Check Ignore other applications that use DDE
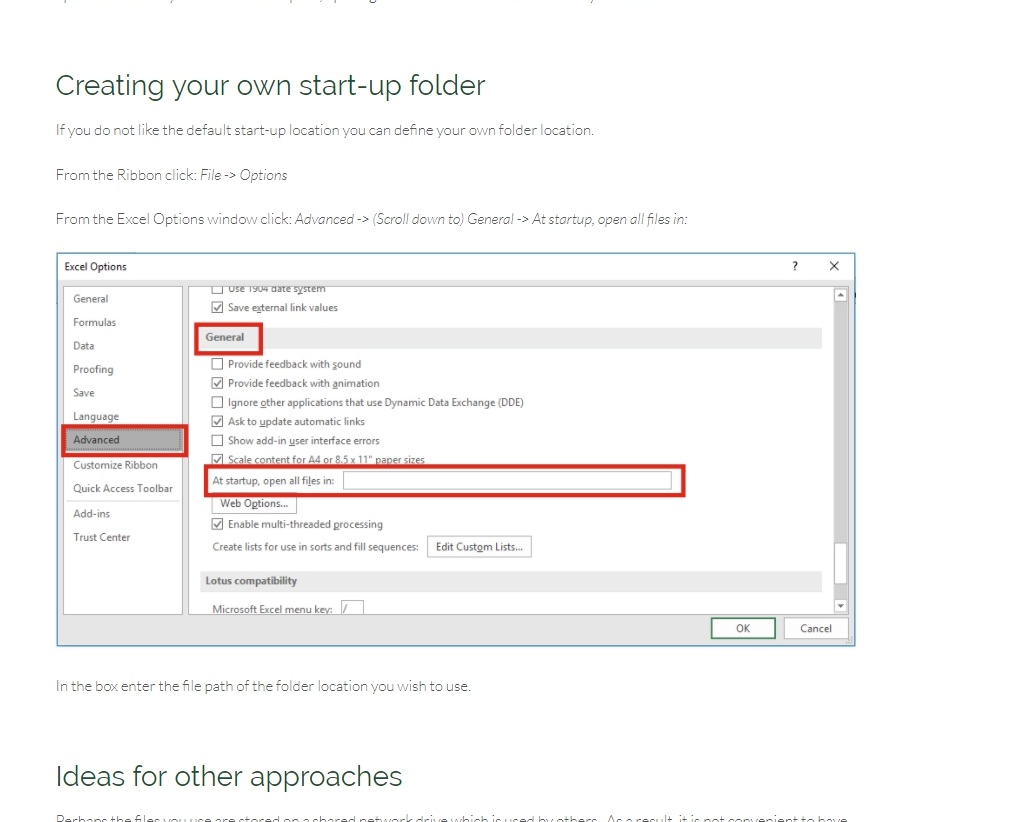1015x822 pixels. pyautogui.click(x=218, y=403)
